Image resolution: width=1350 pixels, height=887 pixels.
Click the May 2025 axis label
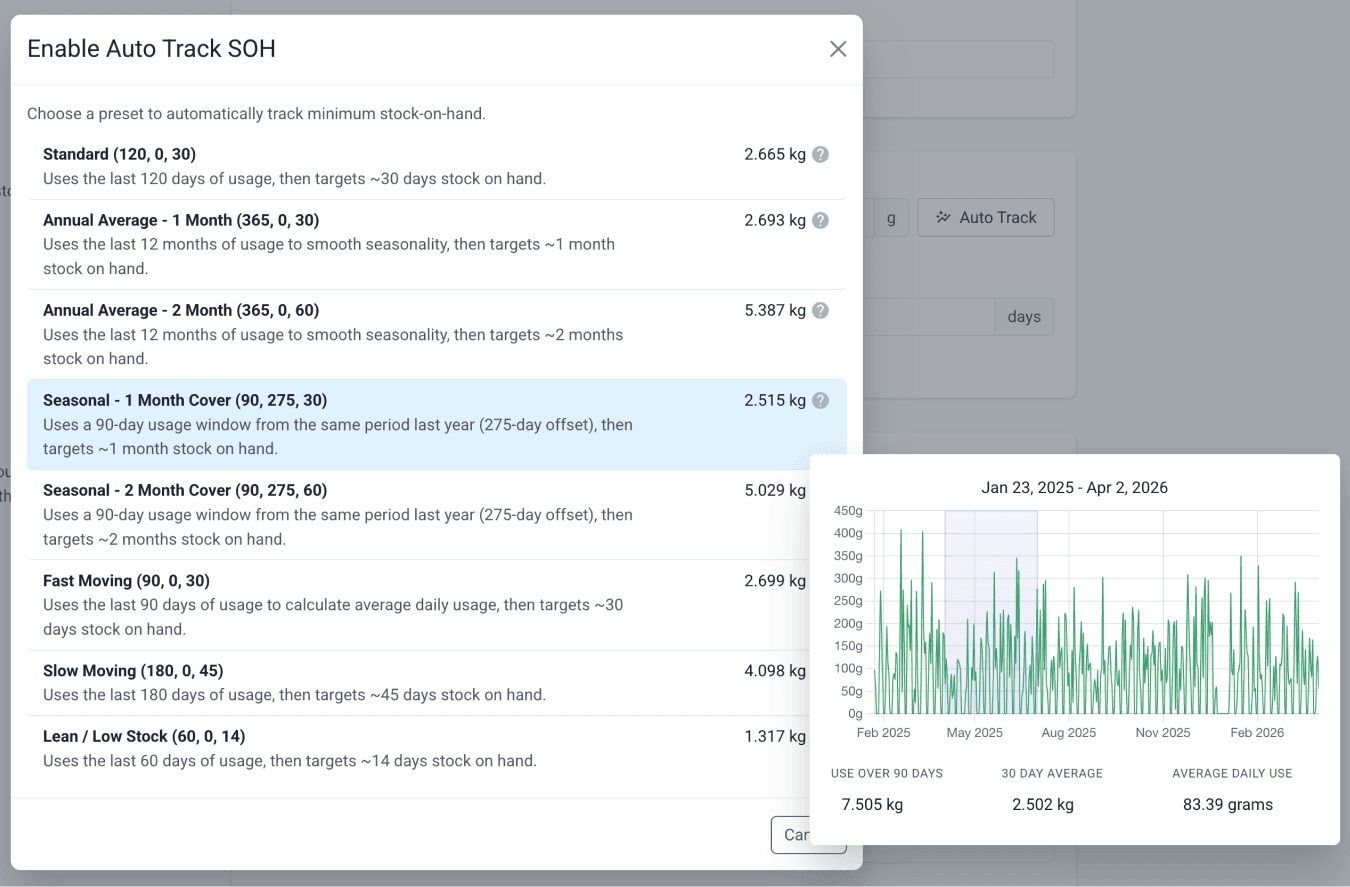pyautogui.click(x=974, y=732)
